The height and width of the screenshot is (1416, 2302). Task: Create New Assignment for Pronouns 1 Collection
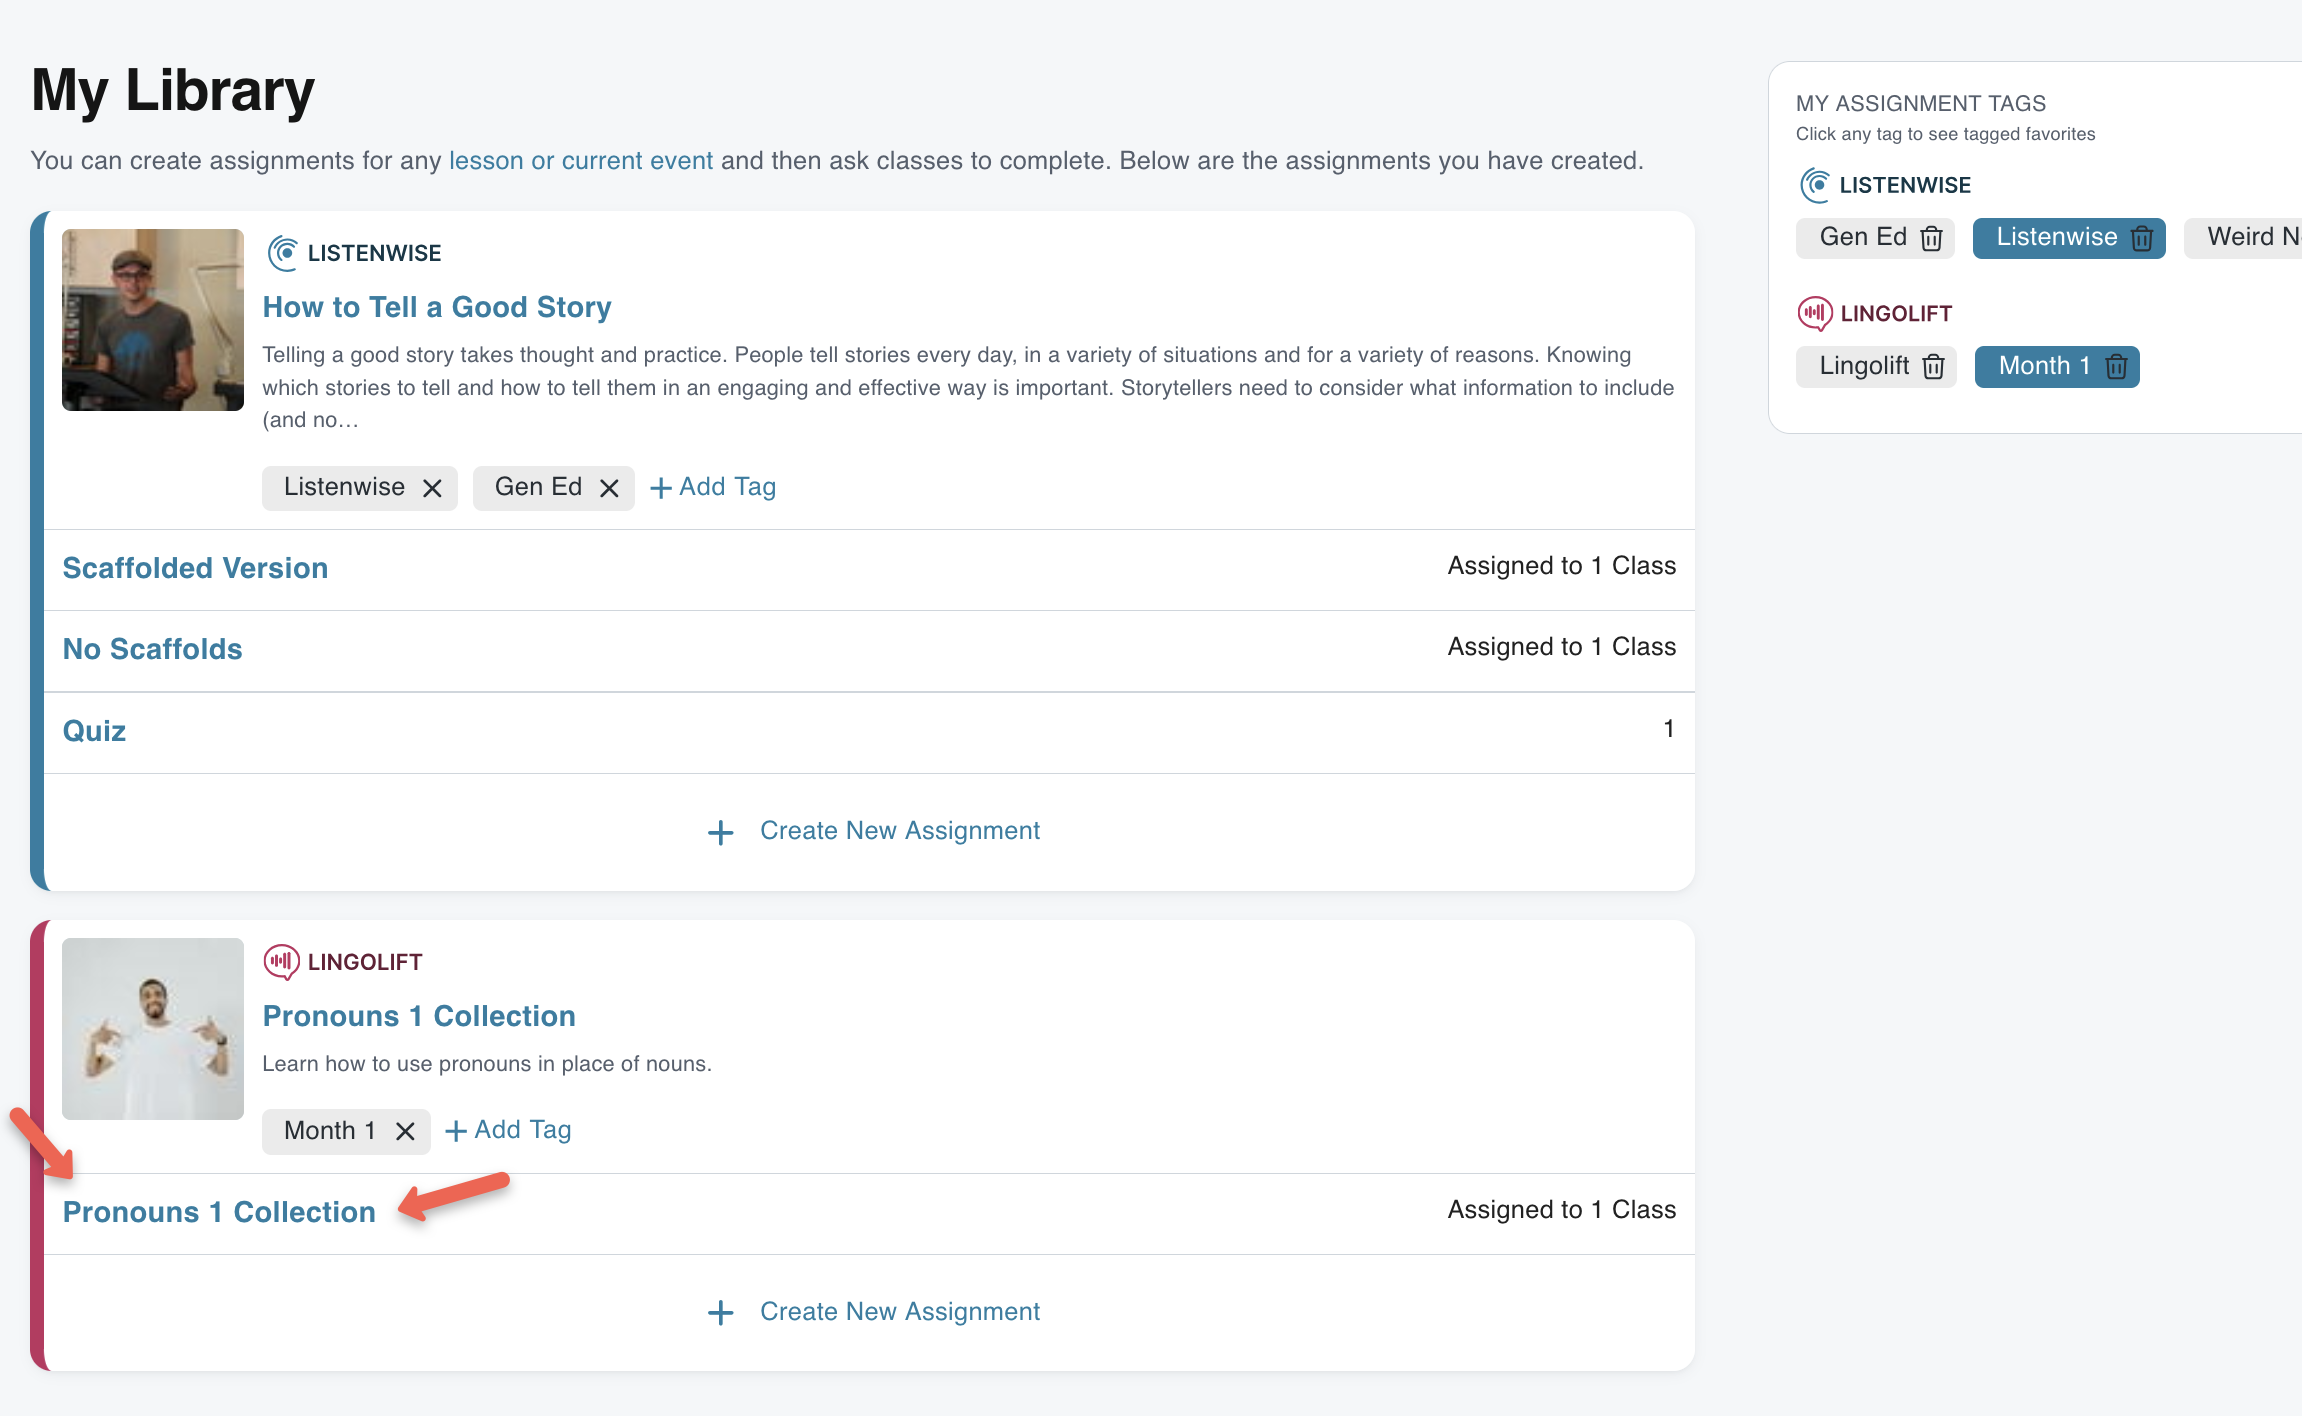click(874, 1312)
